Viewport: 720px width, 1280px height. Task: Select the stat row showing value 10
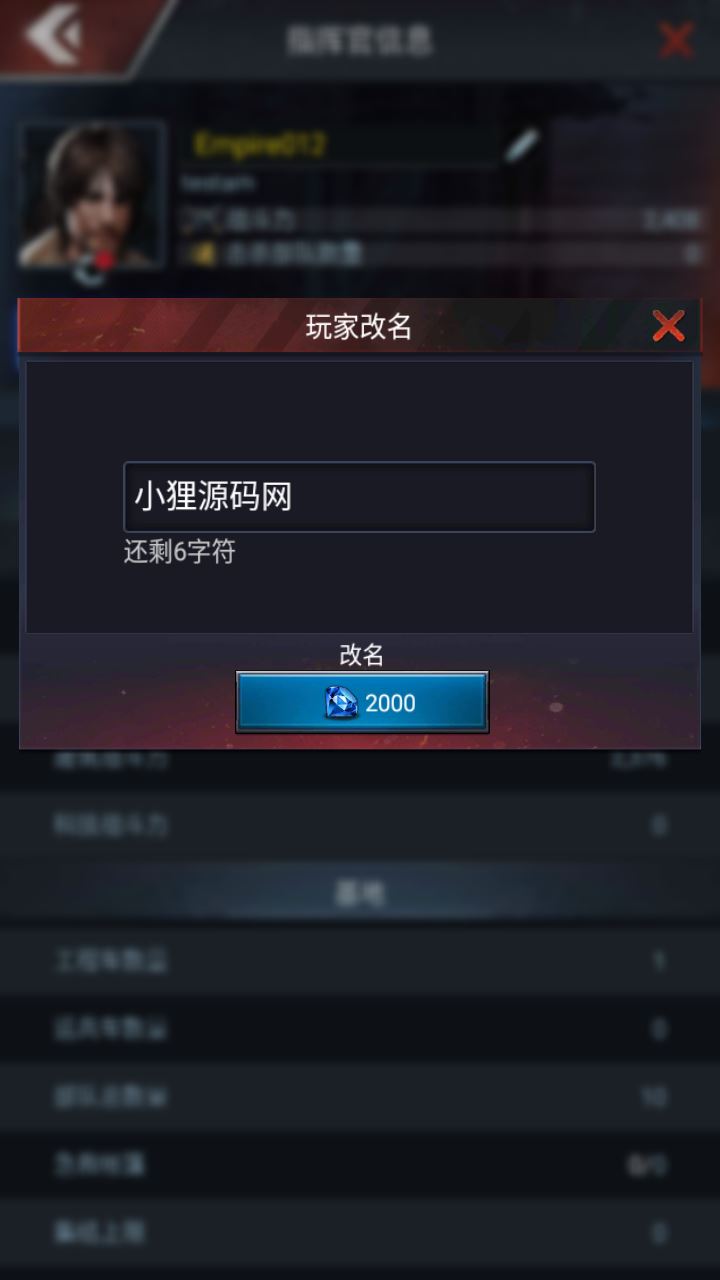[x=360, y=1097]
